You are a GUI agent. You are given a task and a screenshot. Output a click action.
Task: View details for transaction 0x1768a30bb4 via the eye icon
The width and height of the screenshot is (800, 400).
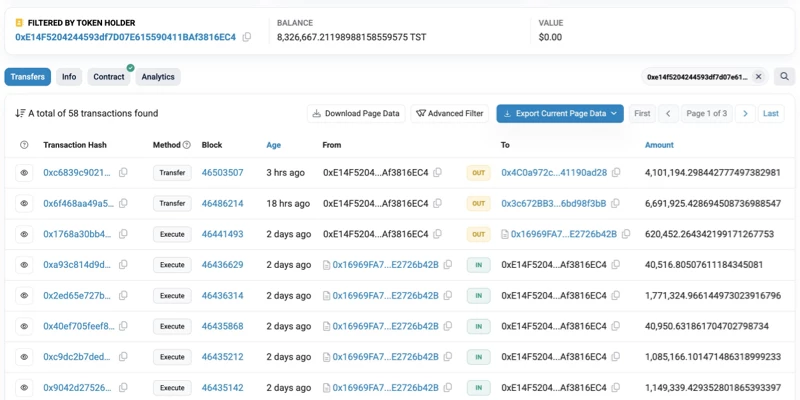(x=24, y=234)
